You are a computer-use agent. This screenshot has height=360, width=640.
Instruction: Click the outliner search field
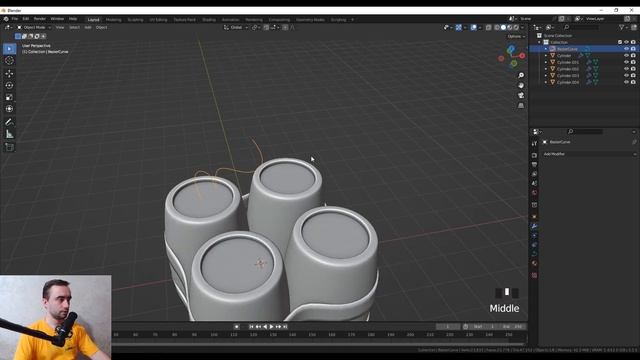coord(582,27)
